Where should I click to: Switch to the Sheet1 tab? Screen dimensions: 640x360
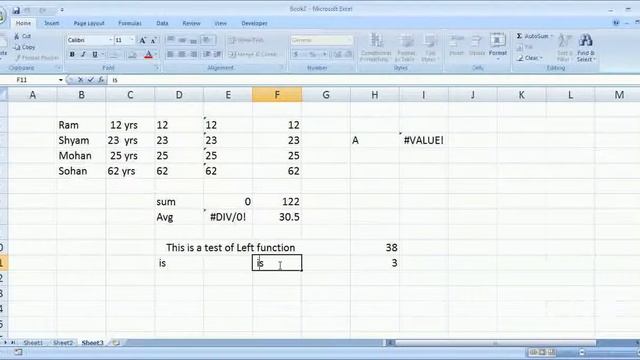(33, 343)
